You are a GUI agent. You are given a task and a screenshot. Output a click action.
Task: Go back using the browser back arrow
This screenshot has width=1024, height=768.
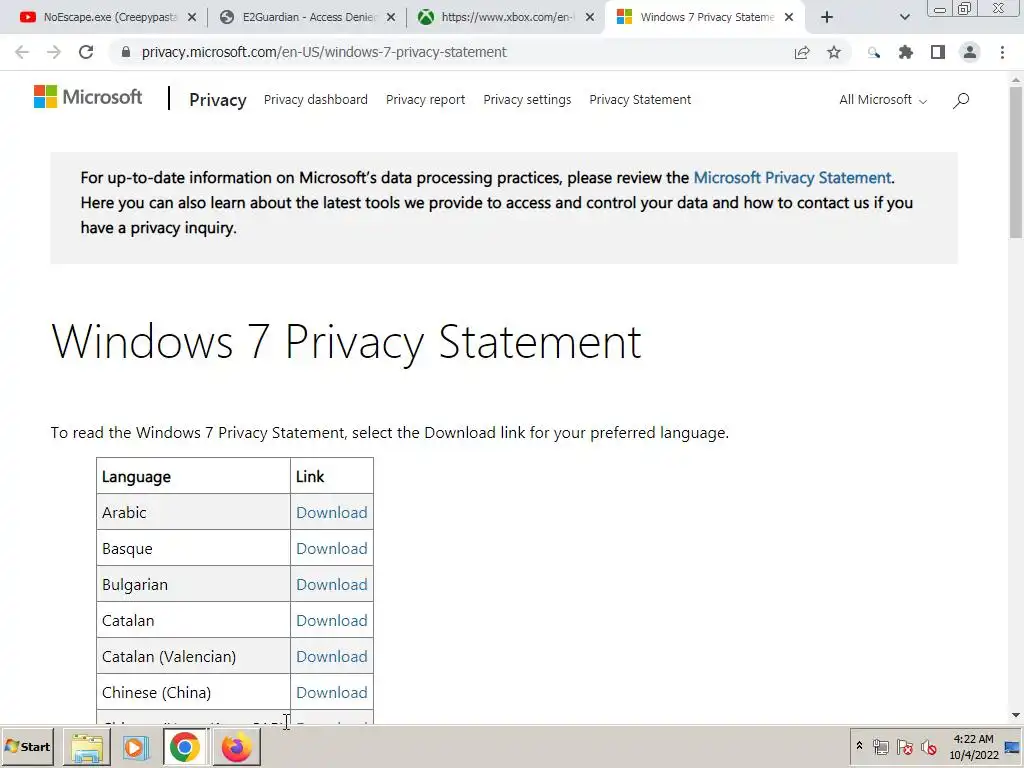(x=22, y=52)
